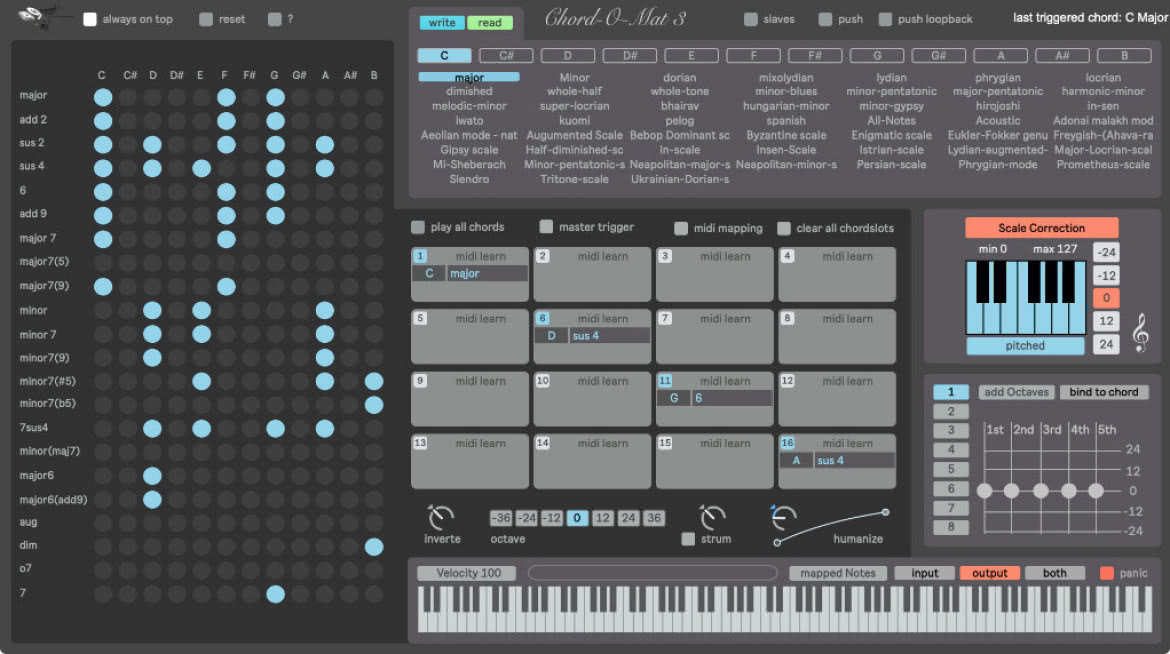Click the insect logo icon
The height and width of the screenshot is (654, 1170).
pyautogui.click(x=34, y=16)
